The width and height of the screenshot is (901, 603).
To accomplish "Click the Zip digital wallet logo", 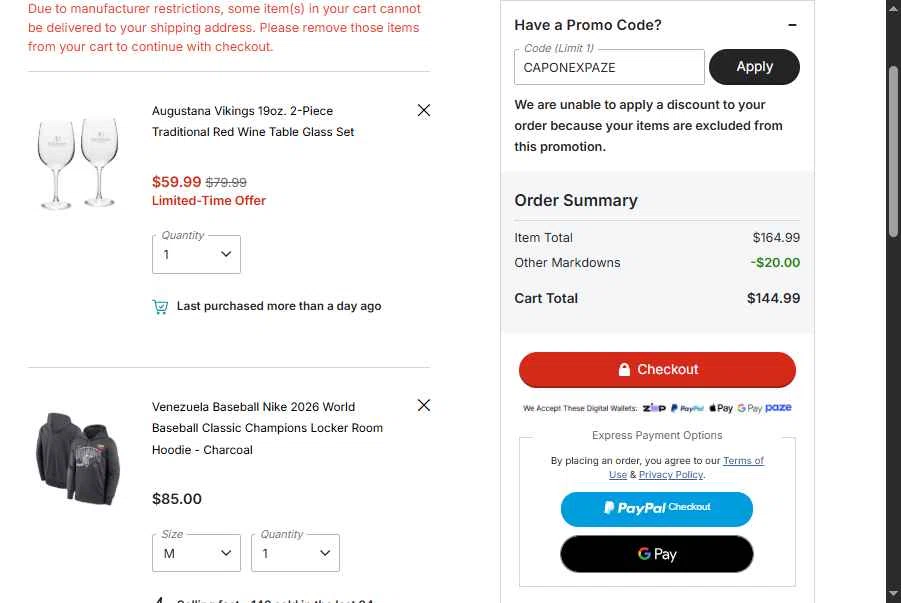I will pos(654,408).
